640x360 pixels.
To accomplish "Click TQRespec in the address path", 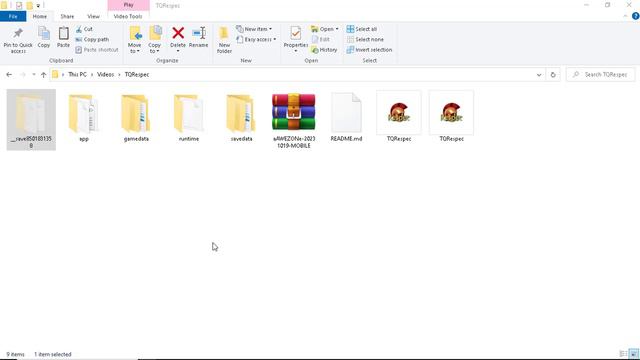I will [x=137, y=75].
